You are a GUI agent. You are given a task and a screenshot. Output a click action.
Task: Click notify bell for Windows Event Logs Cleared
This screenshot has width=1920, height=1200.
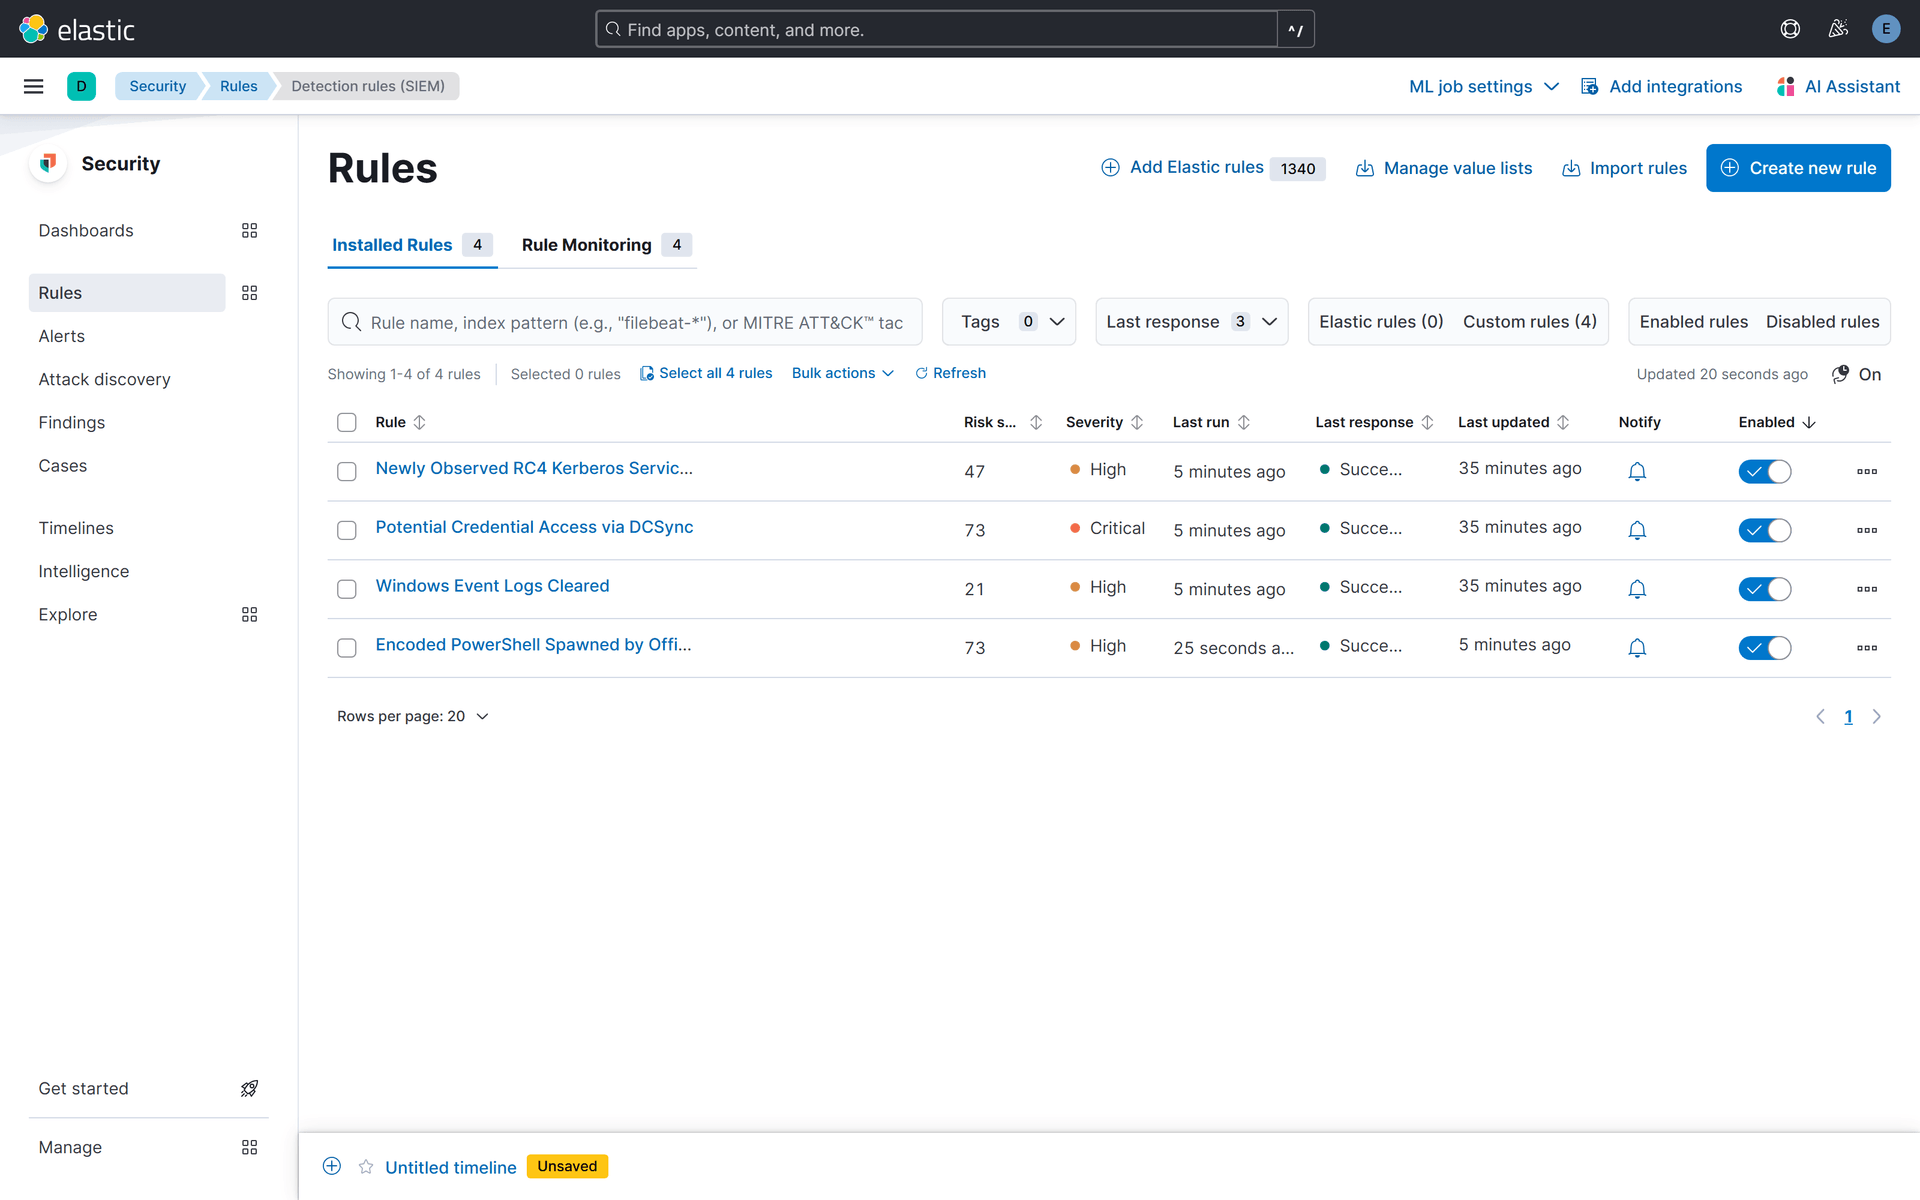1637,589
